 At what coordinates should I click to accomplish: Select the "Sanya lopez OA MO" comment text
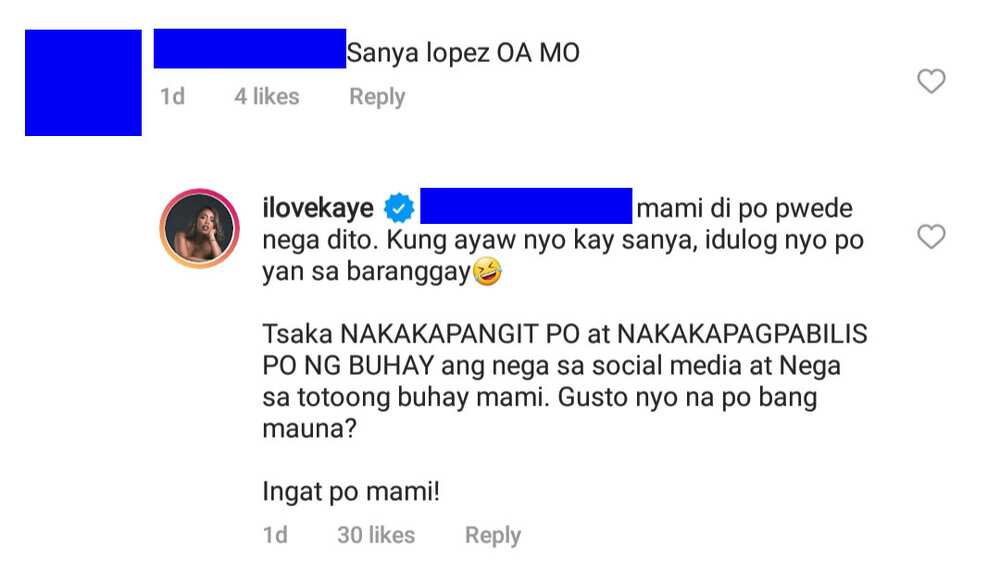click(x=463, y=53)
